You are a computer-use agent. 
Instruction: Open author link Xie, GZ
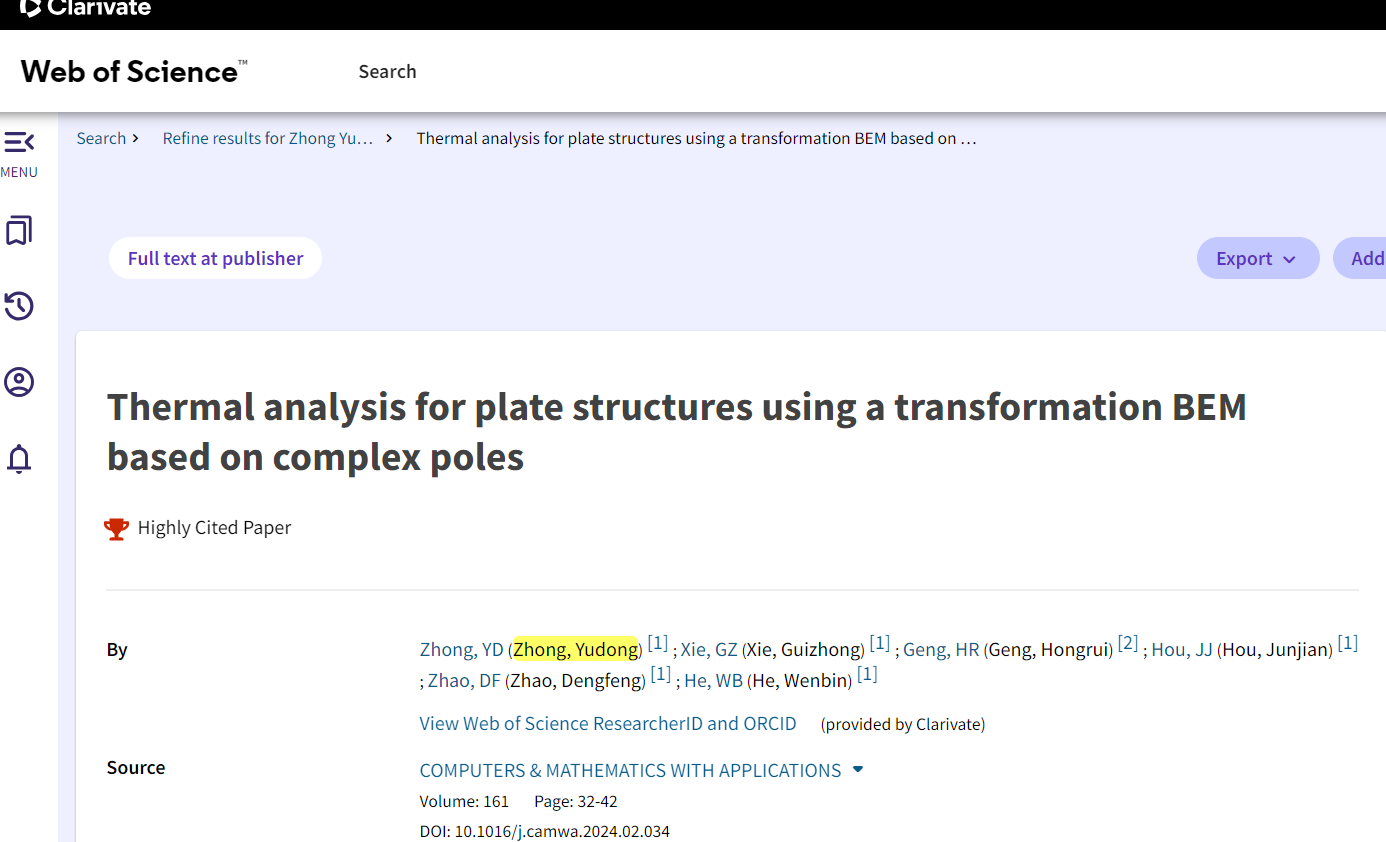(709, 650)
